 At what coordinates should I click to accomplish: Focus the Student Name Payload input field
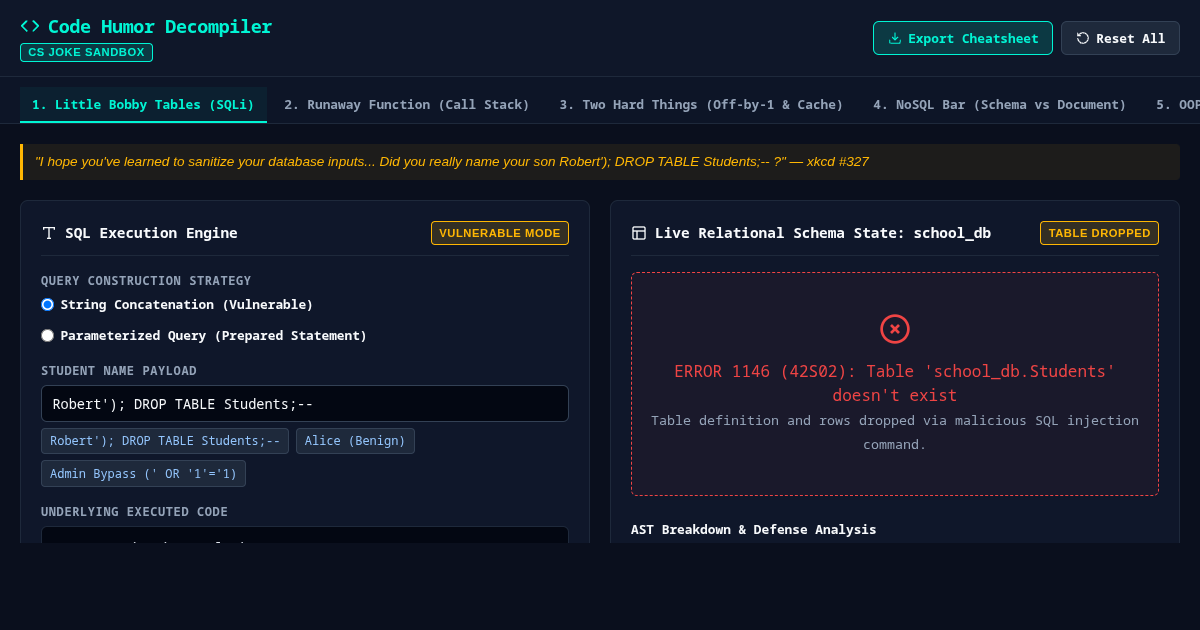click(x=305, y=404)
